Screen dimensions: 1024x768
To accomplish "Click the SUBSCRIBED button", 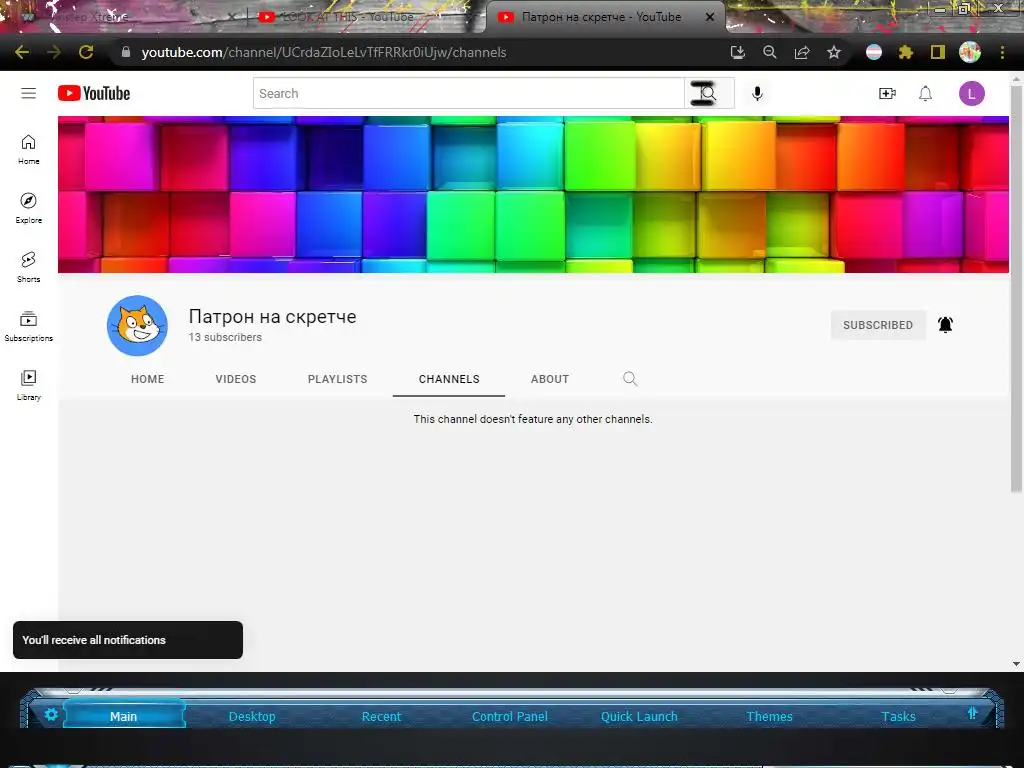I will 878,325.
